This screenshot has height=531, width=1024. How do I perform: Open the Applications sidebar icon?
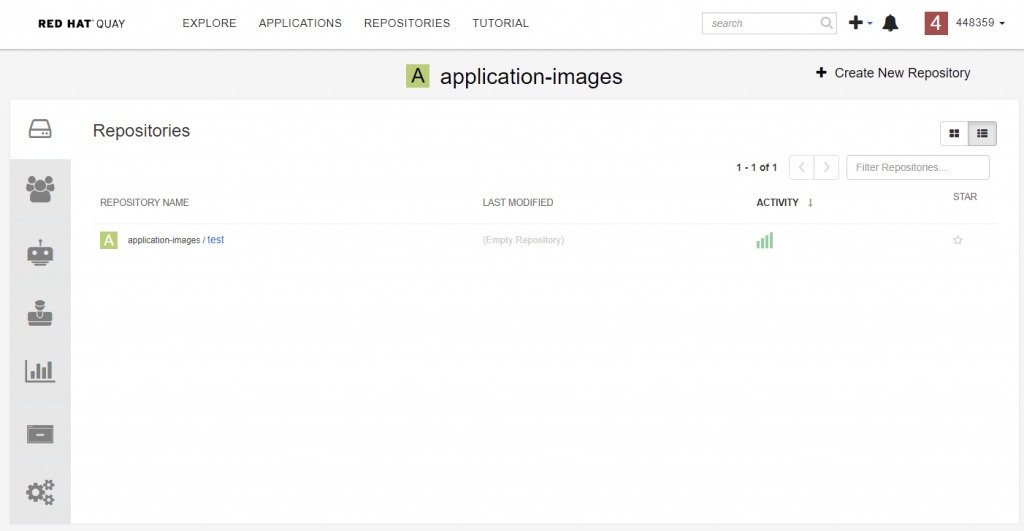(x=40, y=434)
